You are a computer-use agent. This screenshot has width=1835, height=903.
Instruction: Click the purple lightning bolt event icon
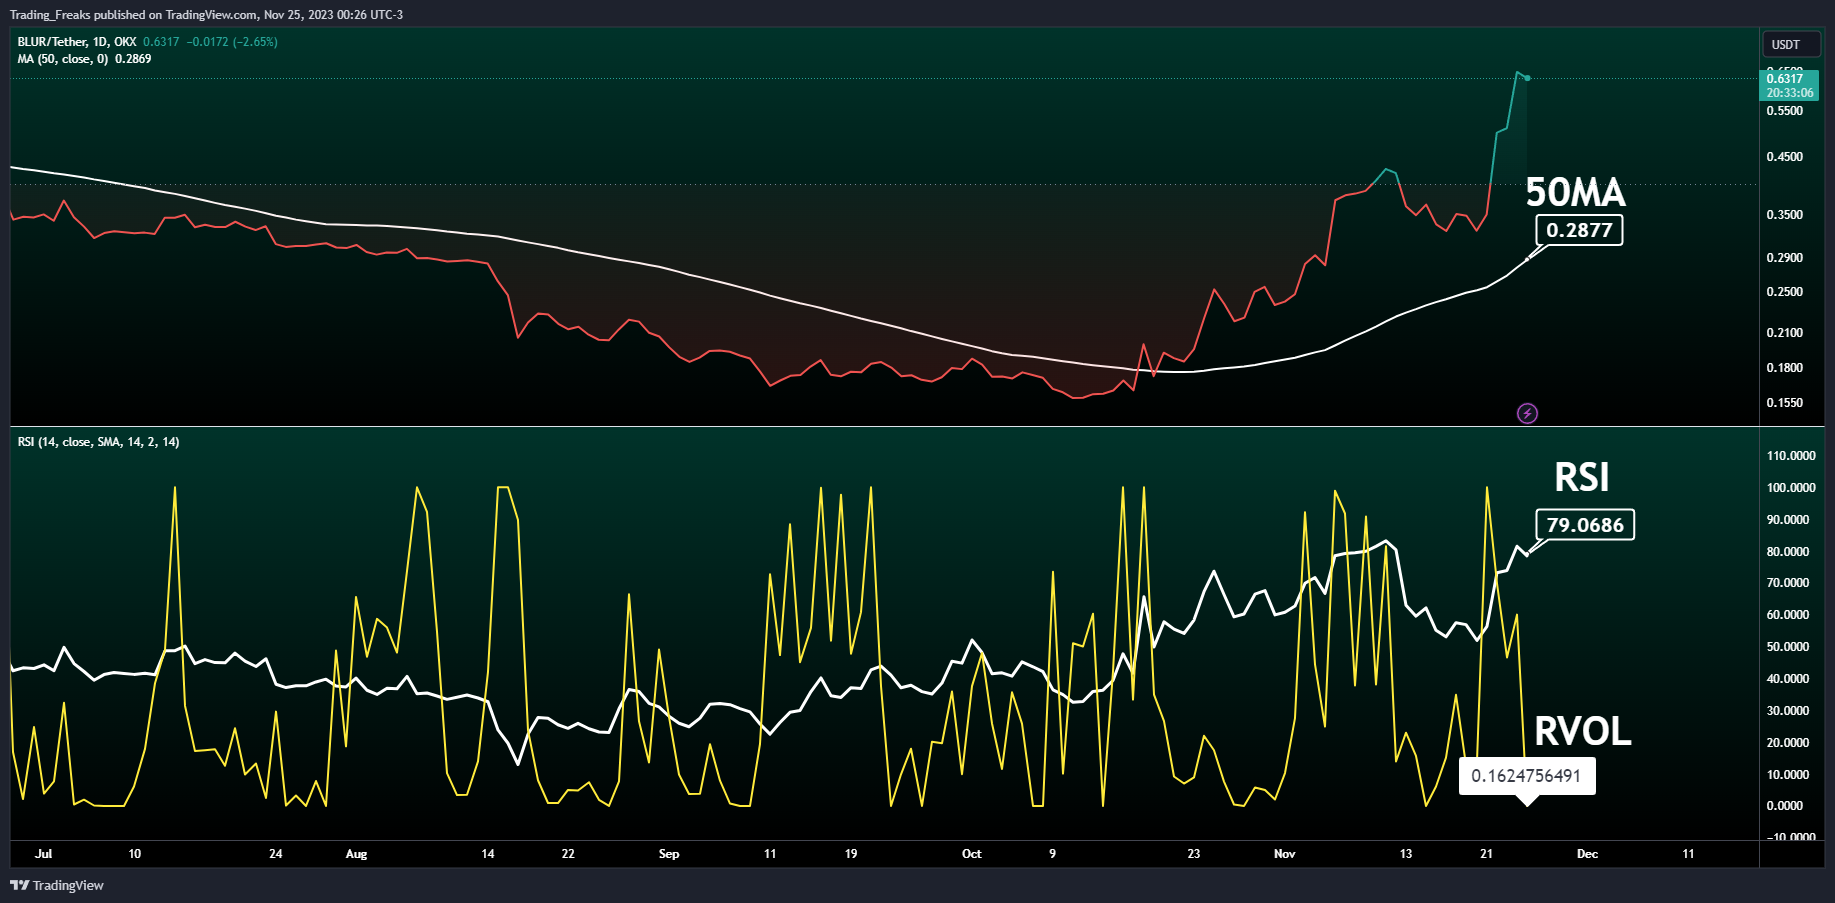click(x=1527, y=413)
